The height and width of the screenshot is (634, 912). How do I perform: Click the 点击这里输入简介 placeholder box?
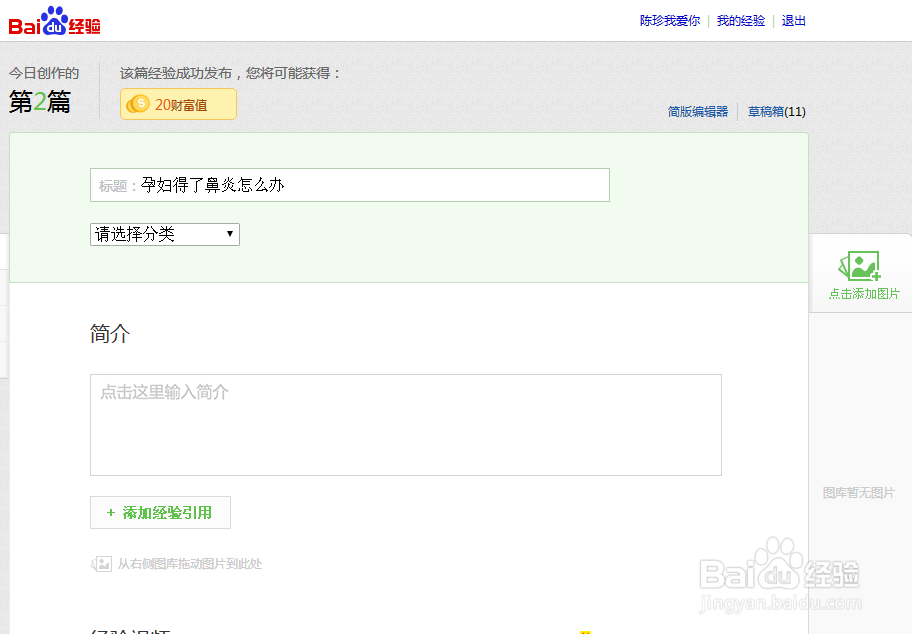405,424
